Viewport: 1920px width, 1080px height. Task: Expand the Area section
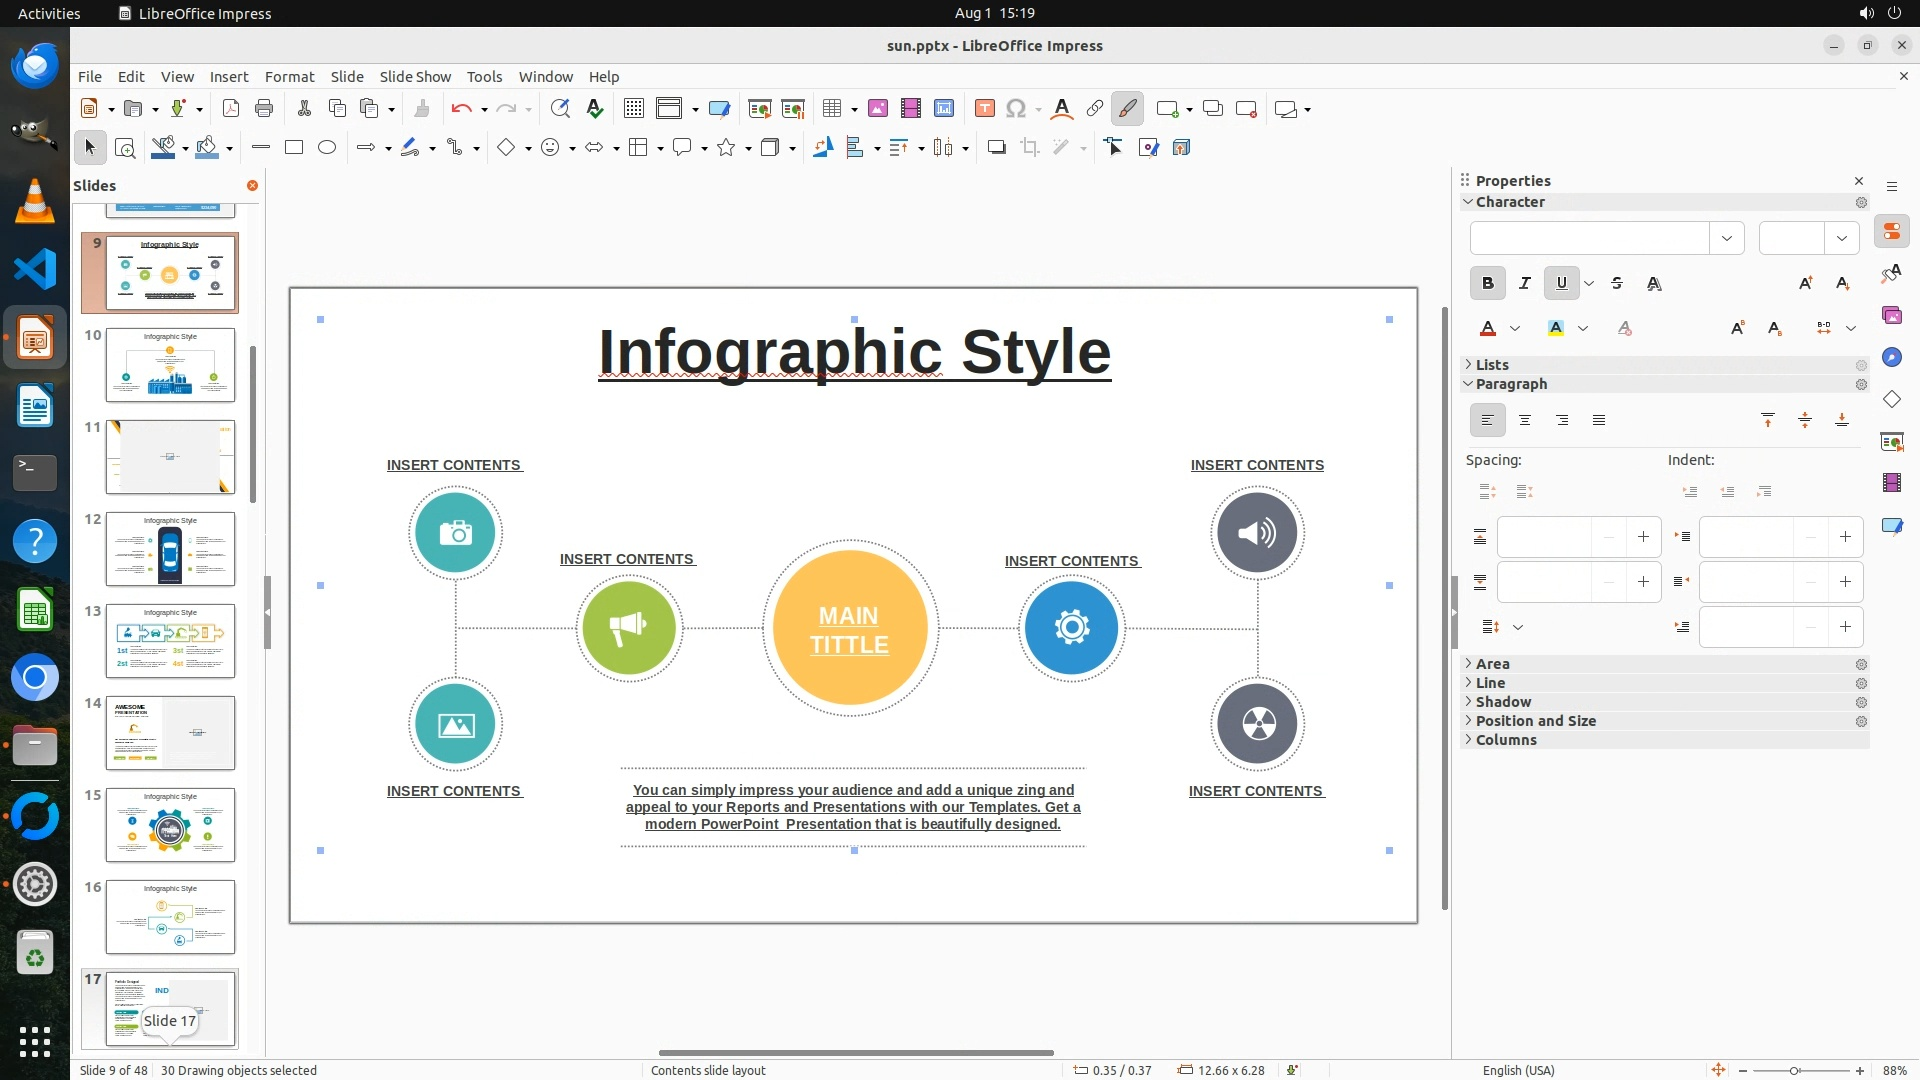coord(1492,664)
